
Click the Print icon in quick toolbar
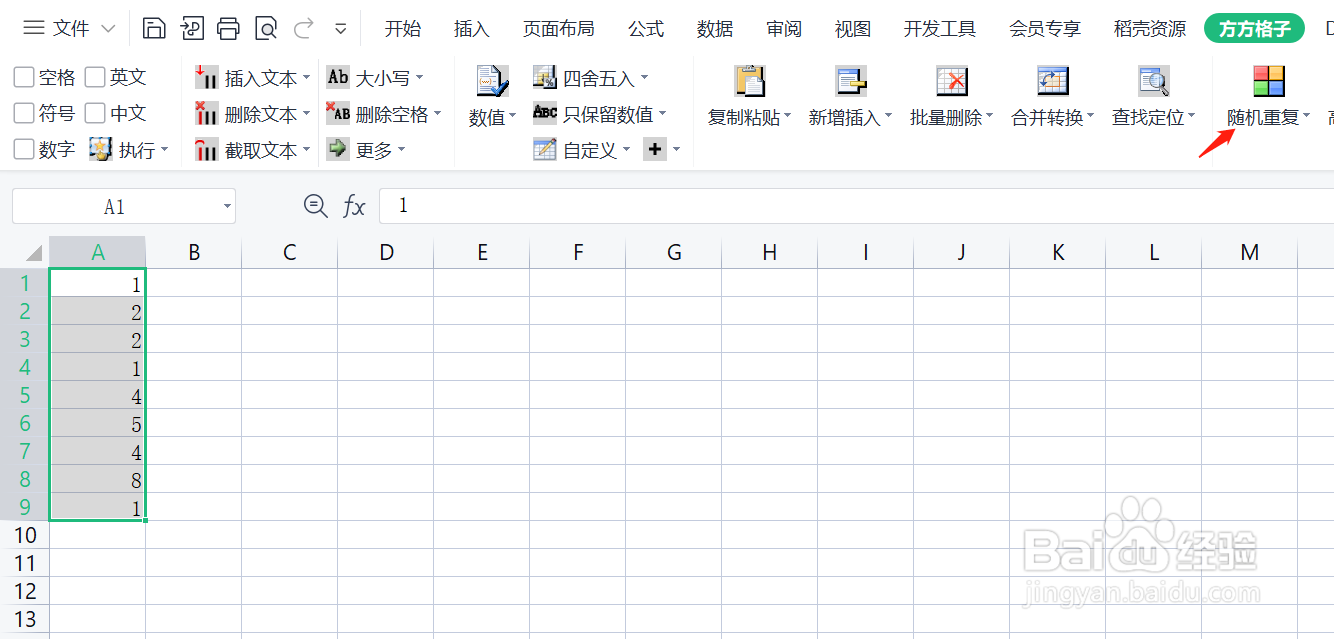(x=228, y=28)
